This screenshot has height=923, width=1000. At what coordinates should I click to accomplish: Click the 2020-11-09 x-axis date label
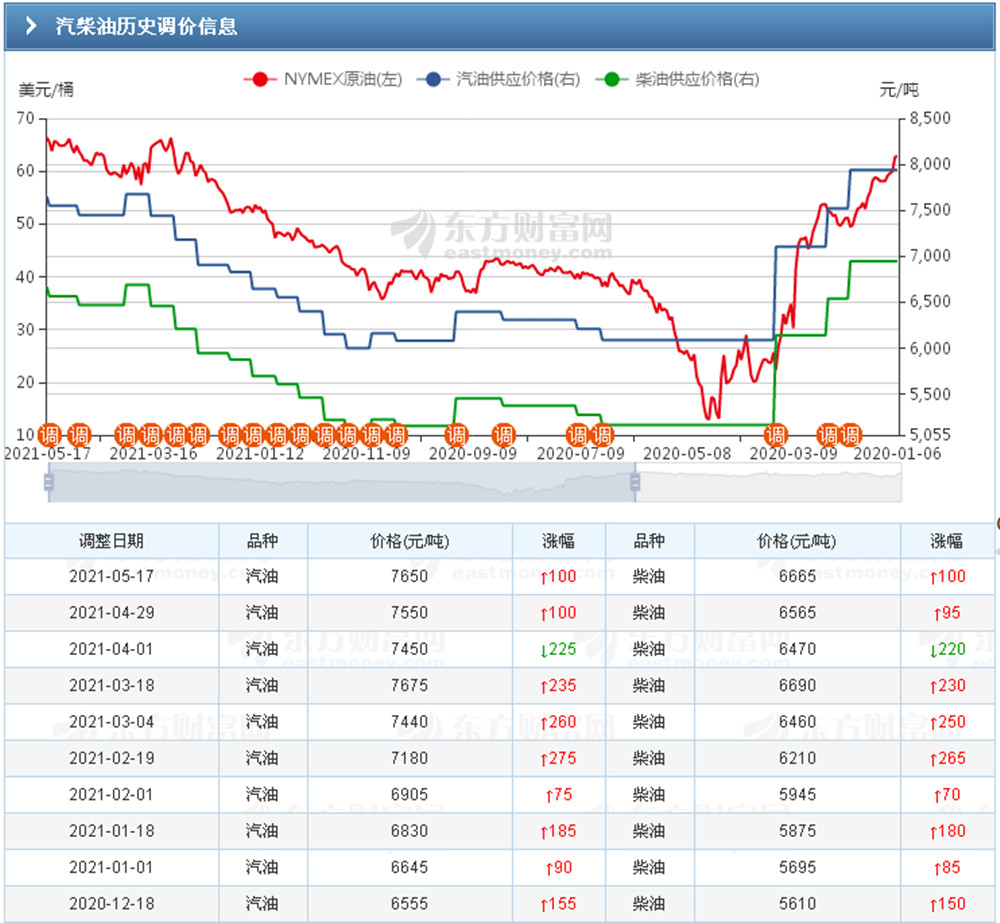pos(366,454)
